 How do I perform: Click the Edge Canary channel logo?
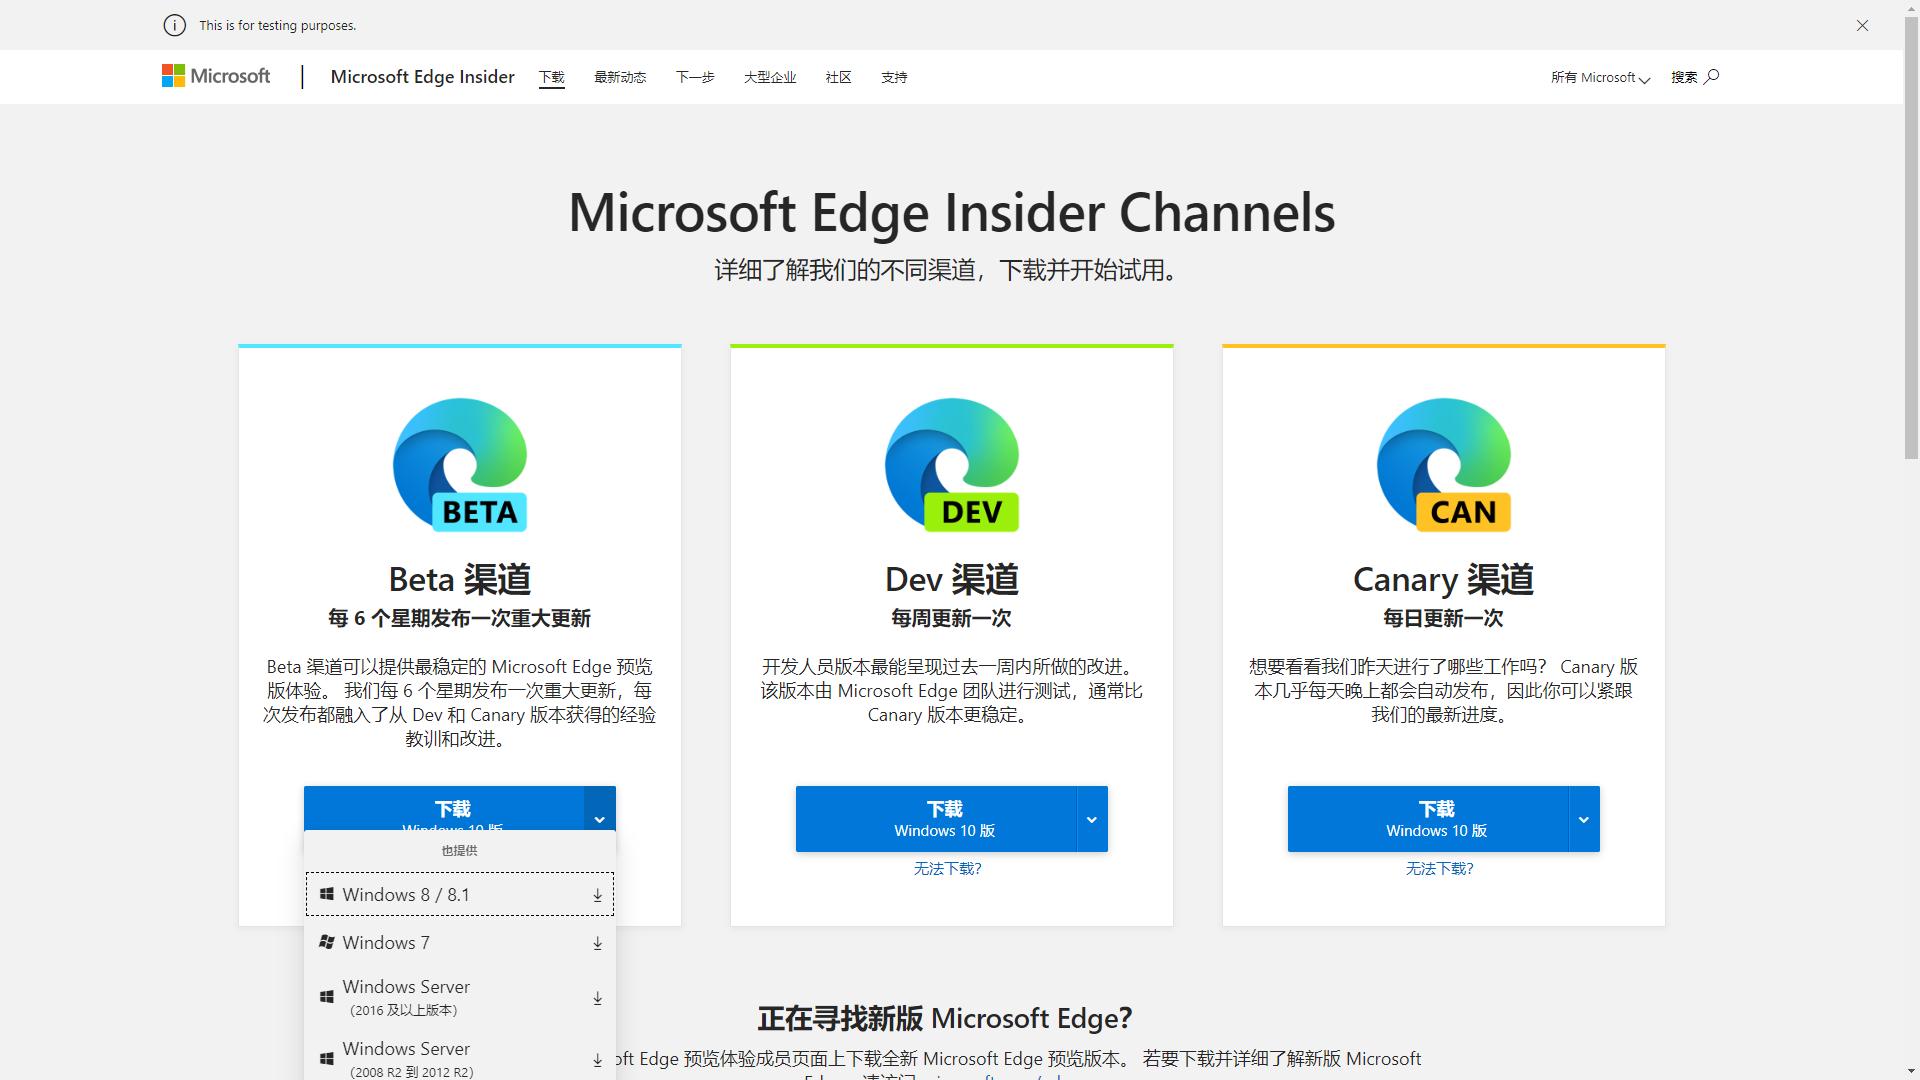(x=1443, y=465)
